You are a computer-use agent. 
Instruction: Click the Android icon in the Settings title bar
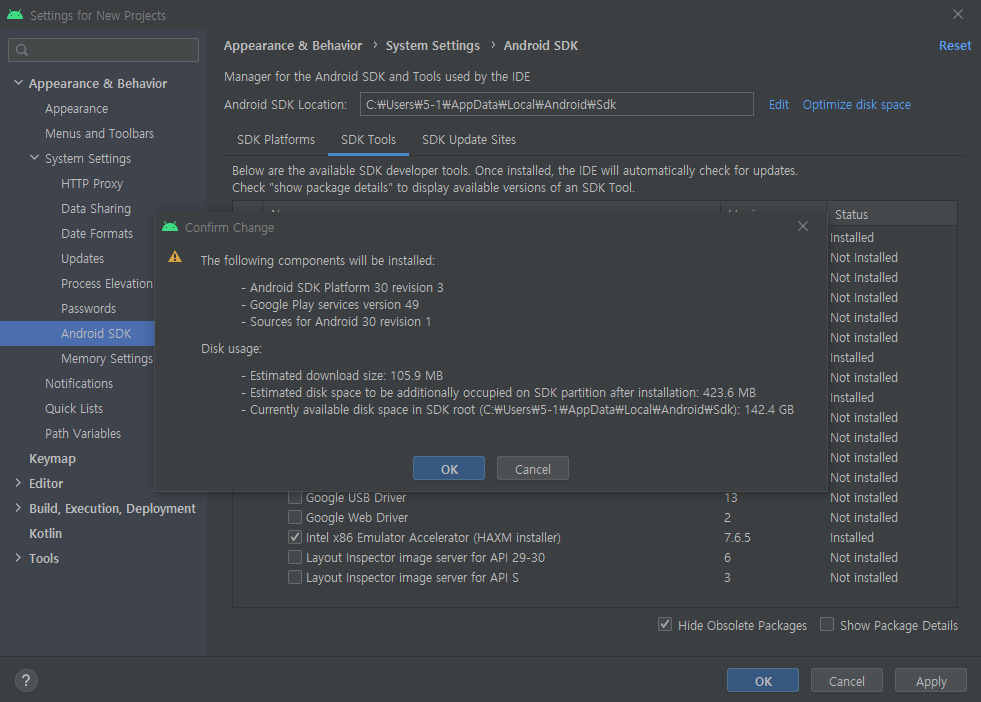coord(15,15)
